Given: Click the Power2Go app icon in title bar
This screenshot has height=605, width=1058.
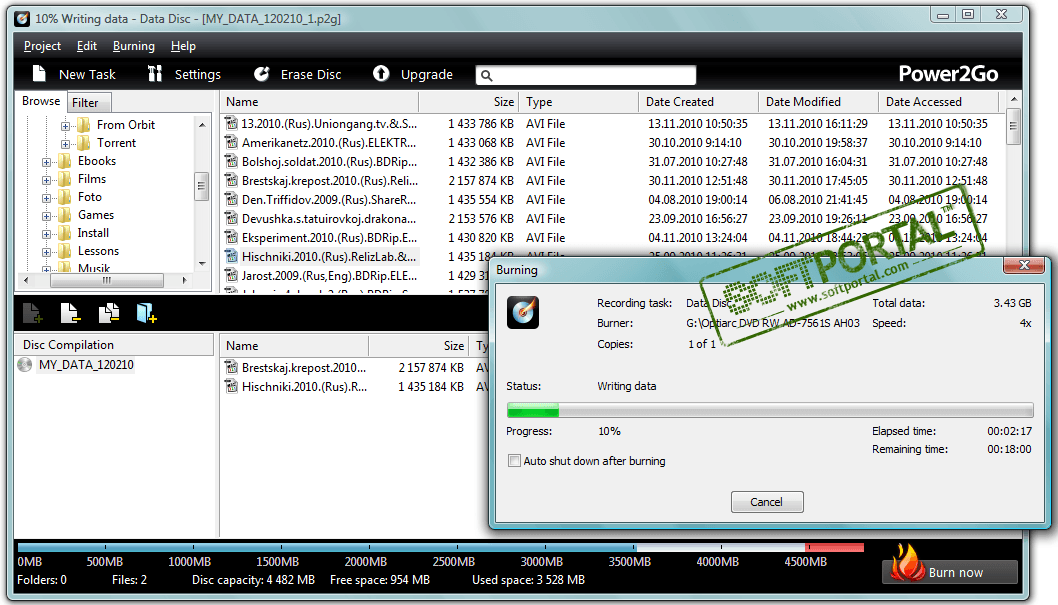Looking at the screenshot, I should (22, 18).
